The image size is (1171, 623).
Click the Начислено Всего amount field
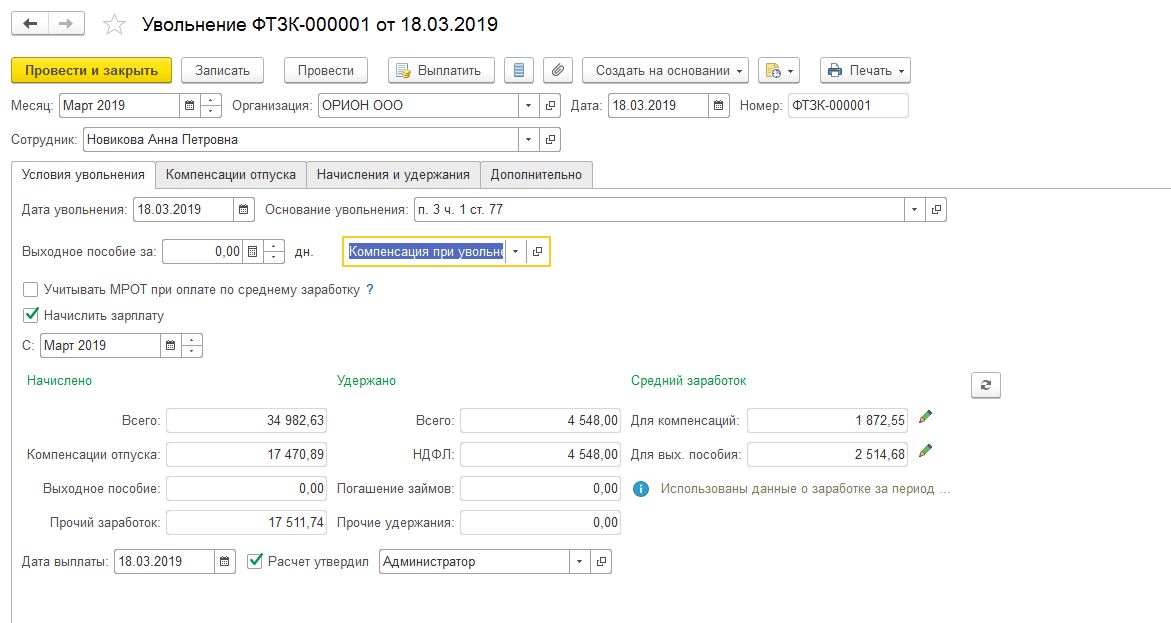click(x=246, y=421)
